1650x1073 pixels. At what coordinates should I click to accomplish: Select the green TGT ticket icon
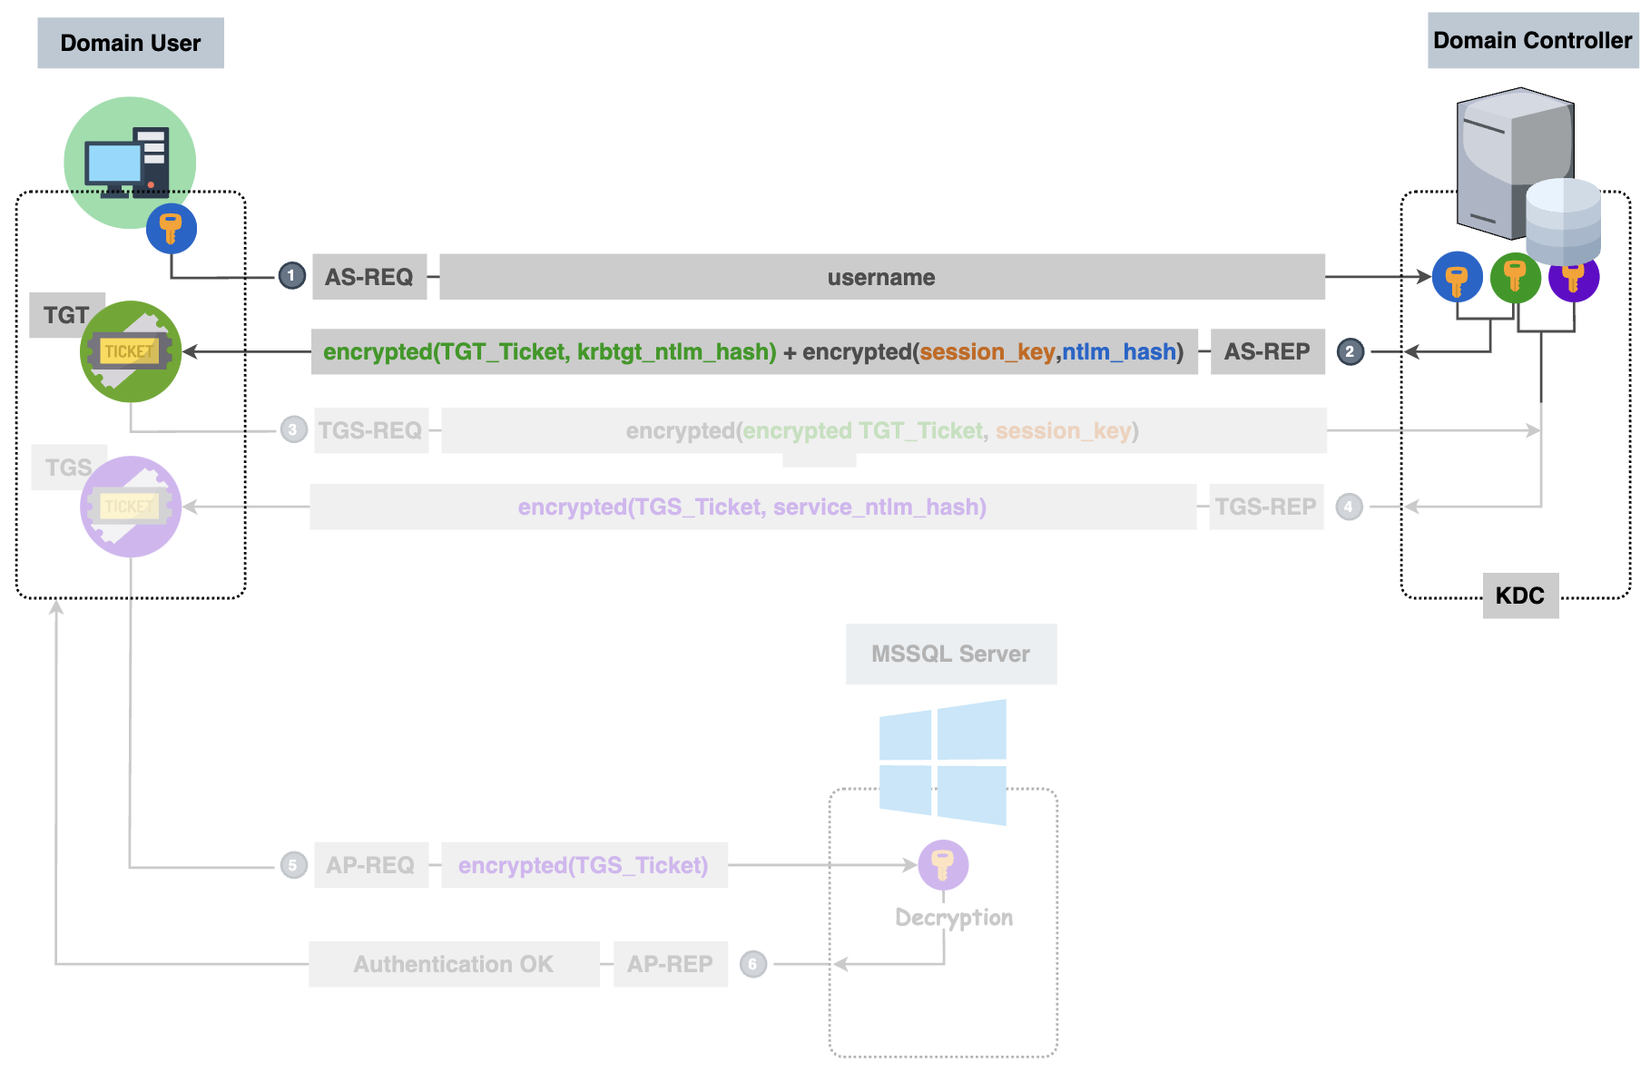click(x=131, y=352)
